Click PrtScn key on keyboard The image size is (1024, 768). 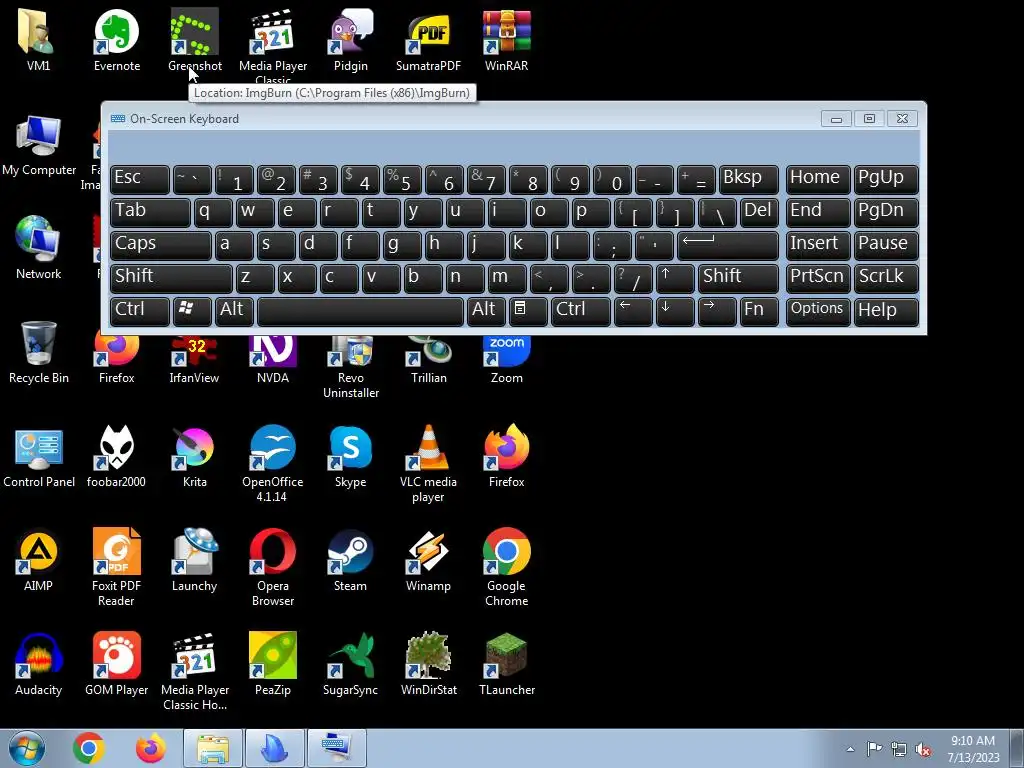[x=818, y=278]
